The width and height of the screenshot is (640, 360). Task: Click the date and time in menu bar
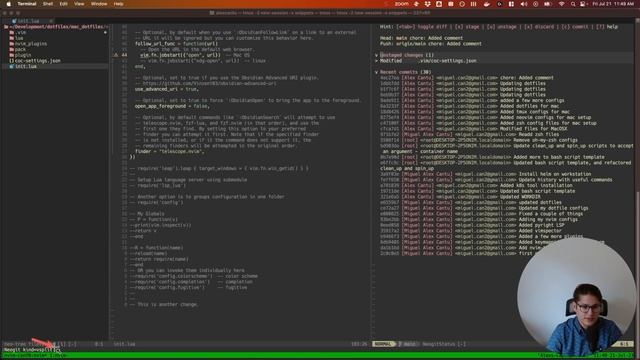click(x=613, y=4)
